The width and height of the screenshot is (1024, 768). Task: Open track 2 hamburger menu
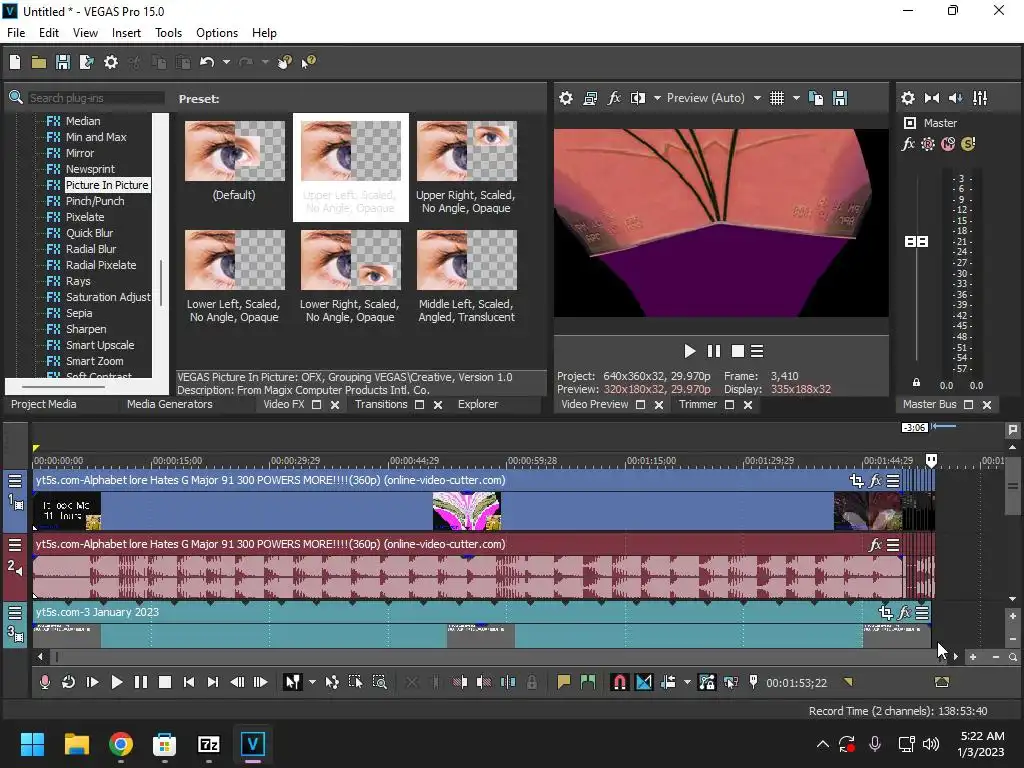[14, 545]
